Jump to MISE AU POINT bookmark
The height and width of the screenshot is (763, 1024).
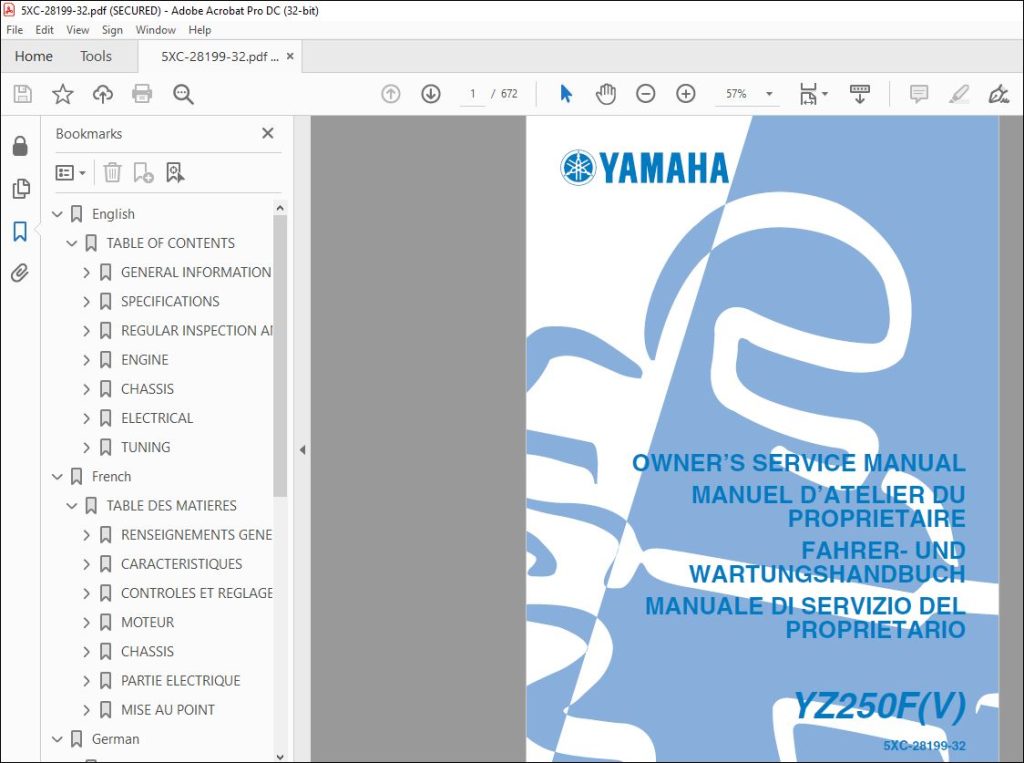pyautogui.click(x=168, y=710)
